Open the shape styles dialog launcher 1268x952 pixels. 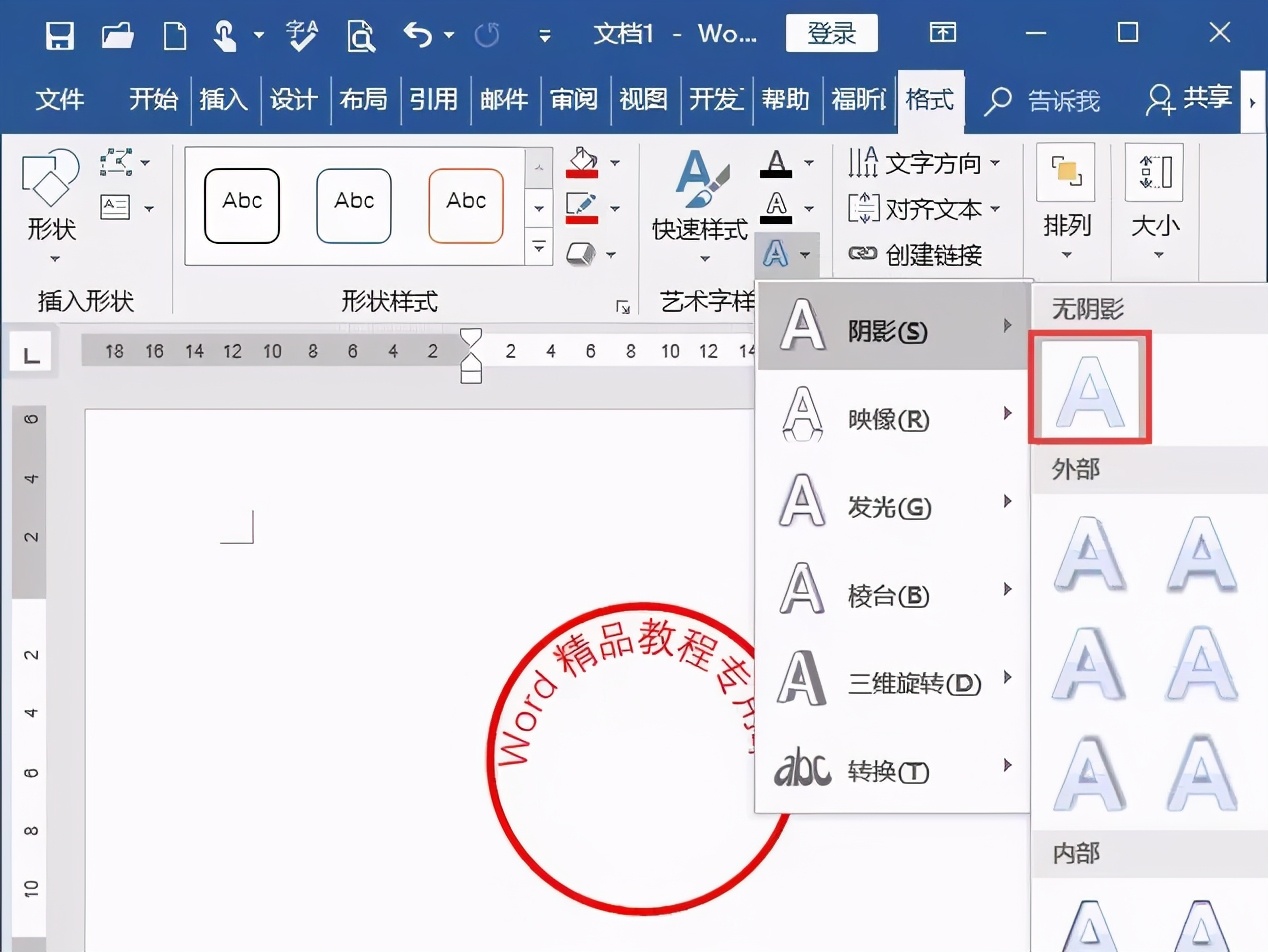coord(624,308)
